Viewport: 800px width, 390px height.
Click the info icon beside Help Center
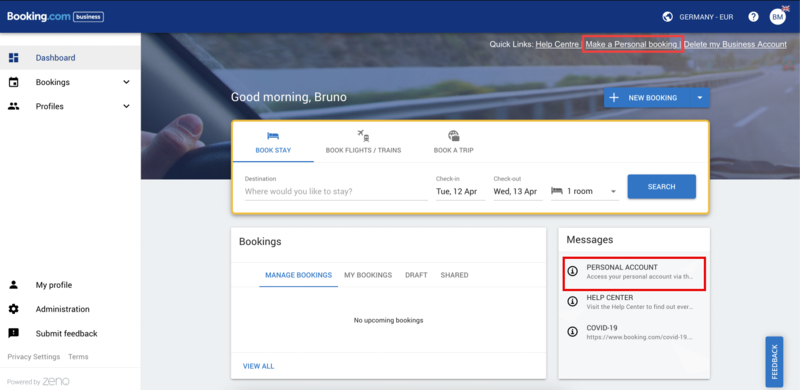pyautogui.click(x=572, y=301)
